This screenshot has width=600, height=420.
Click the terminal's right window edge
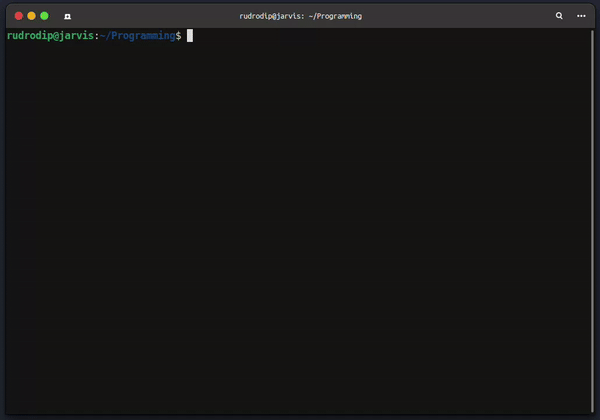coord(594,220)
